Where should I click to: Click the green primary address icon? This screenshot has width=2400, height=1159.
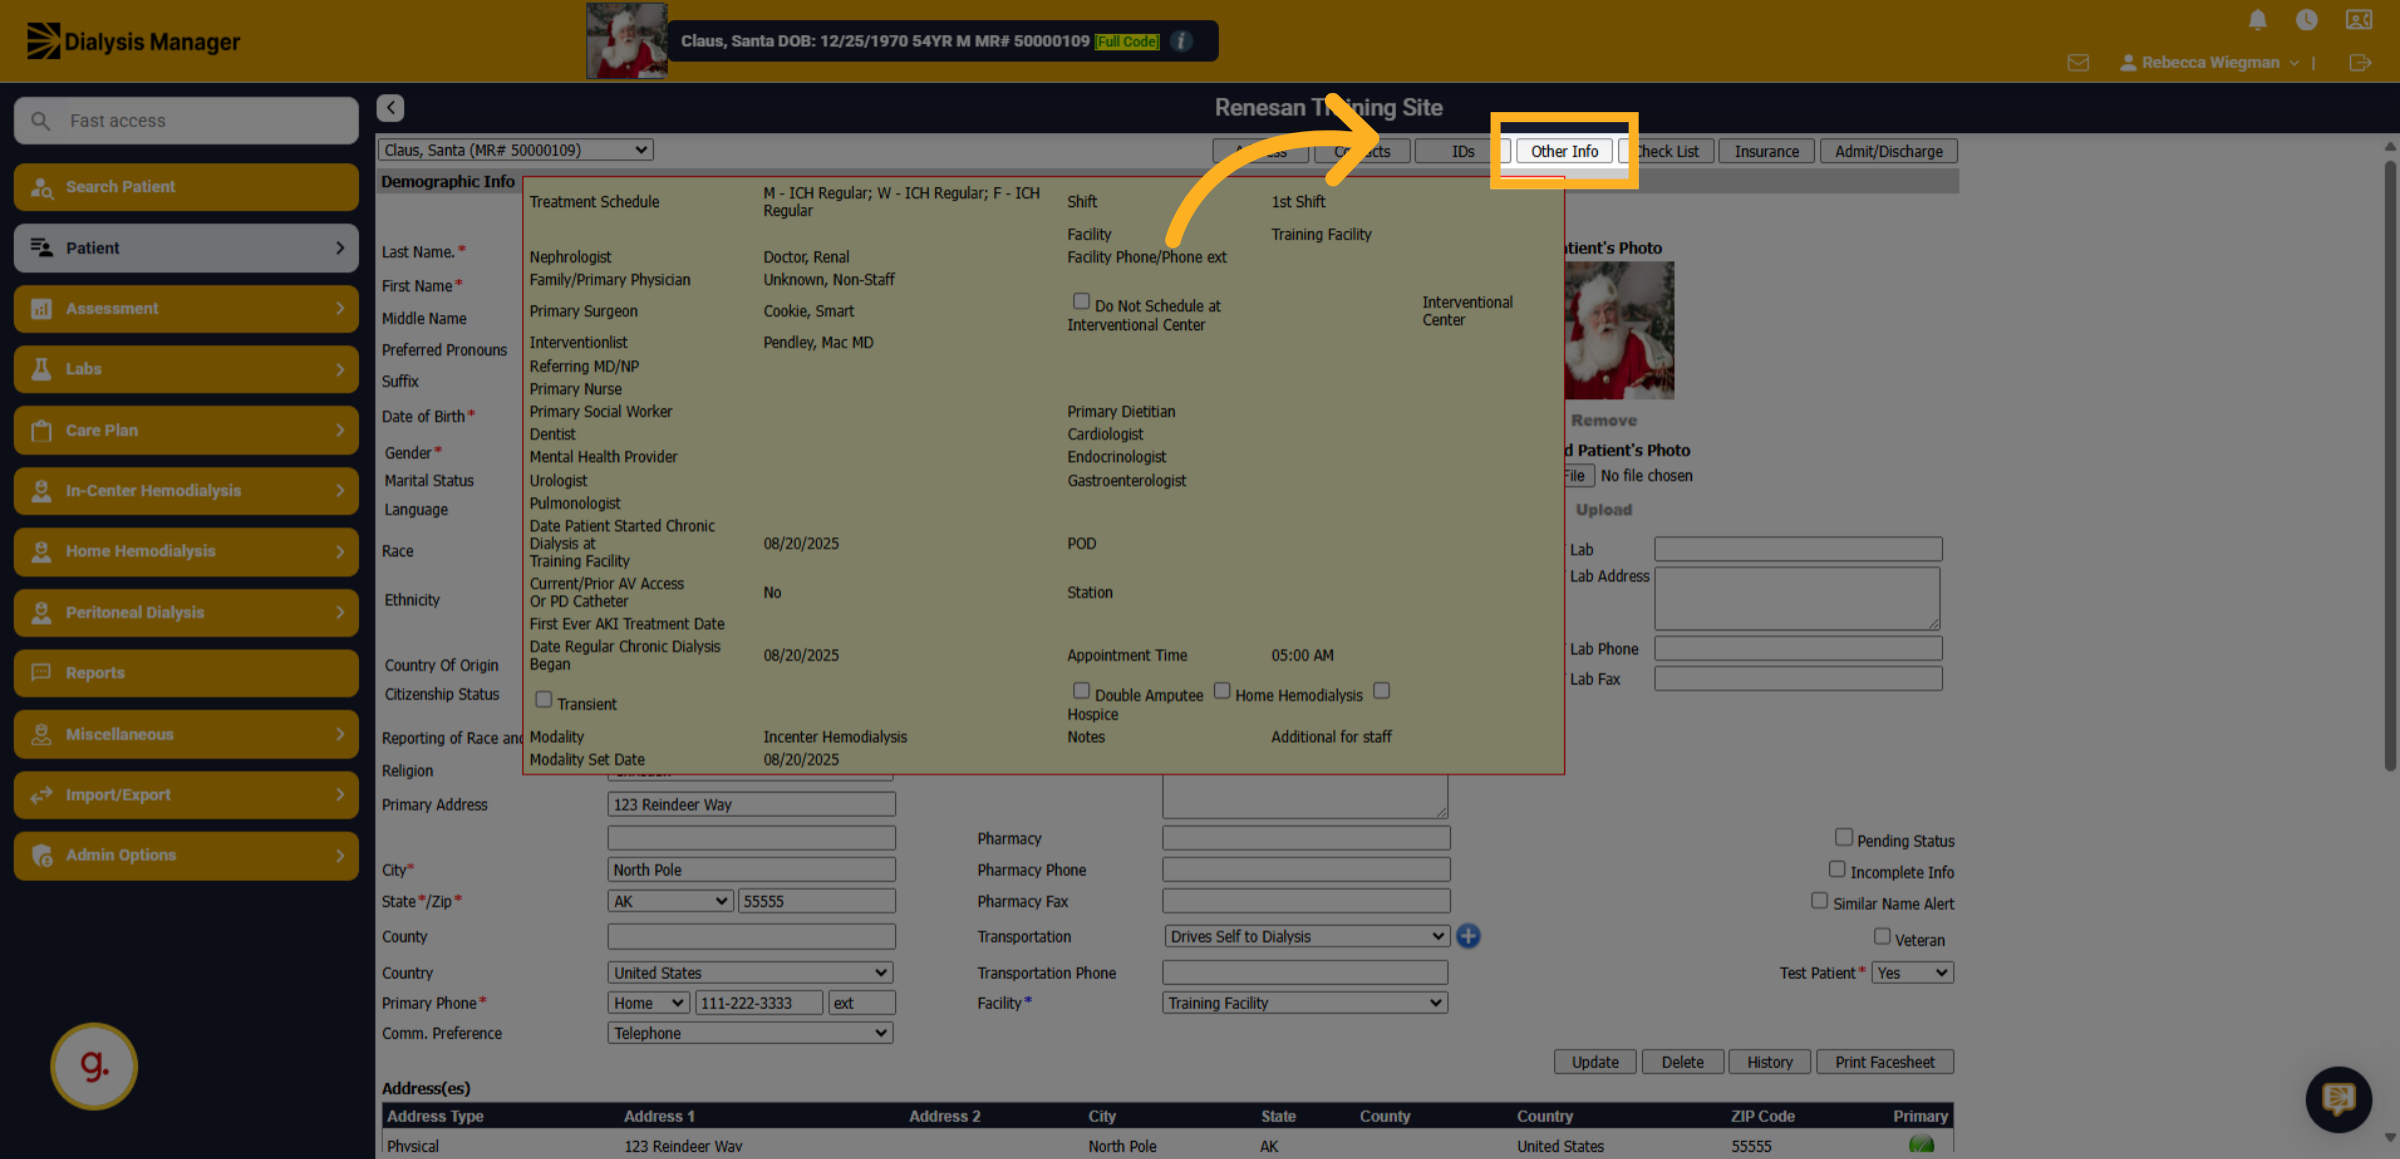[x=1921, y=1145]
